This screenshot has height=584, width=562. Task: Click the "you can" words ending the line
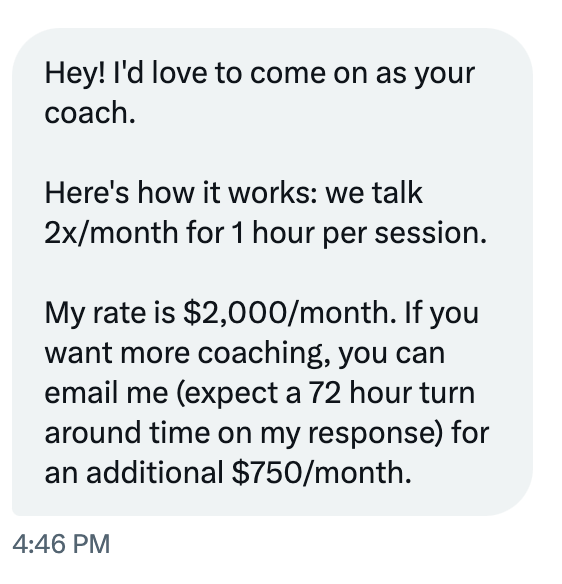[x=392, y=355]
